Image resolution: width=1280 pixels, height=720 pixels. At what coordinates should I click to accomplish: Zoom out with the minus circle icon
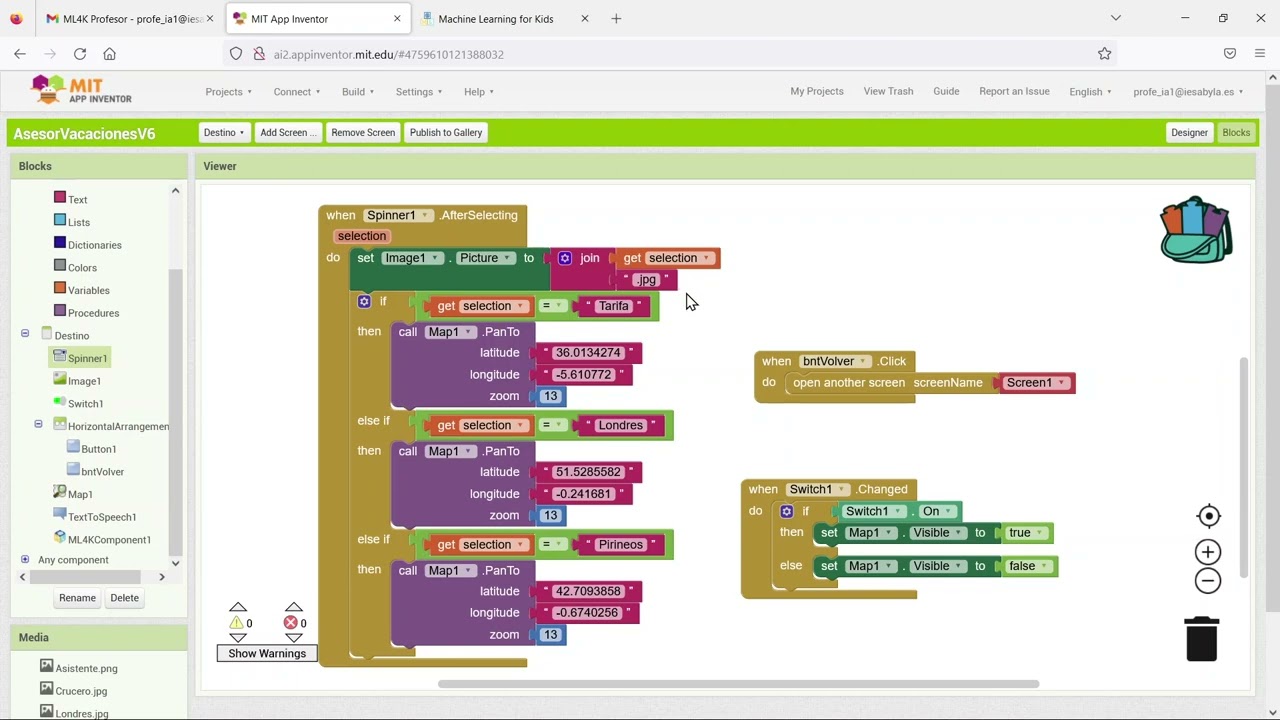[1208, 580]
